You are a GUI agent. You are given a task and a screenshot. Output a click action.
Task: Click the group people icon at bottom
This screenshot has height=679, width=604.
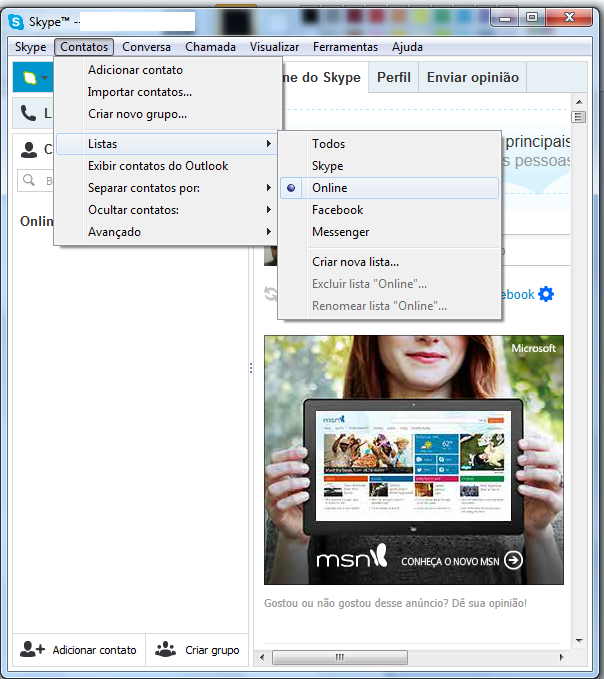coord(165,650)
